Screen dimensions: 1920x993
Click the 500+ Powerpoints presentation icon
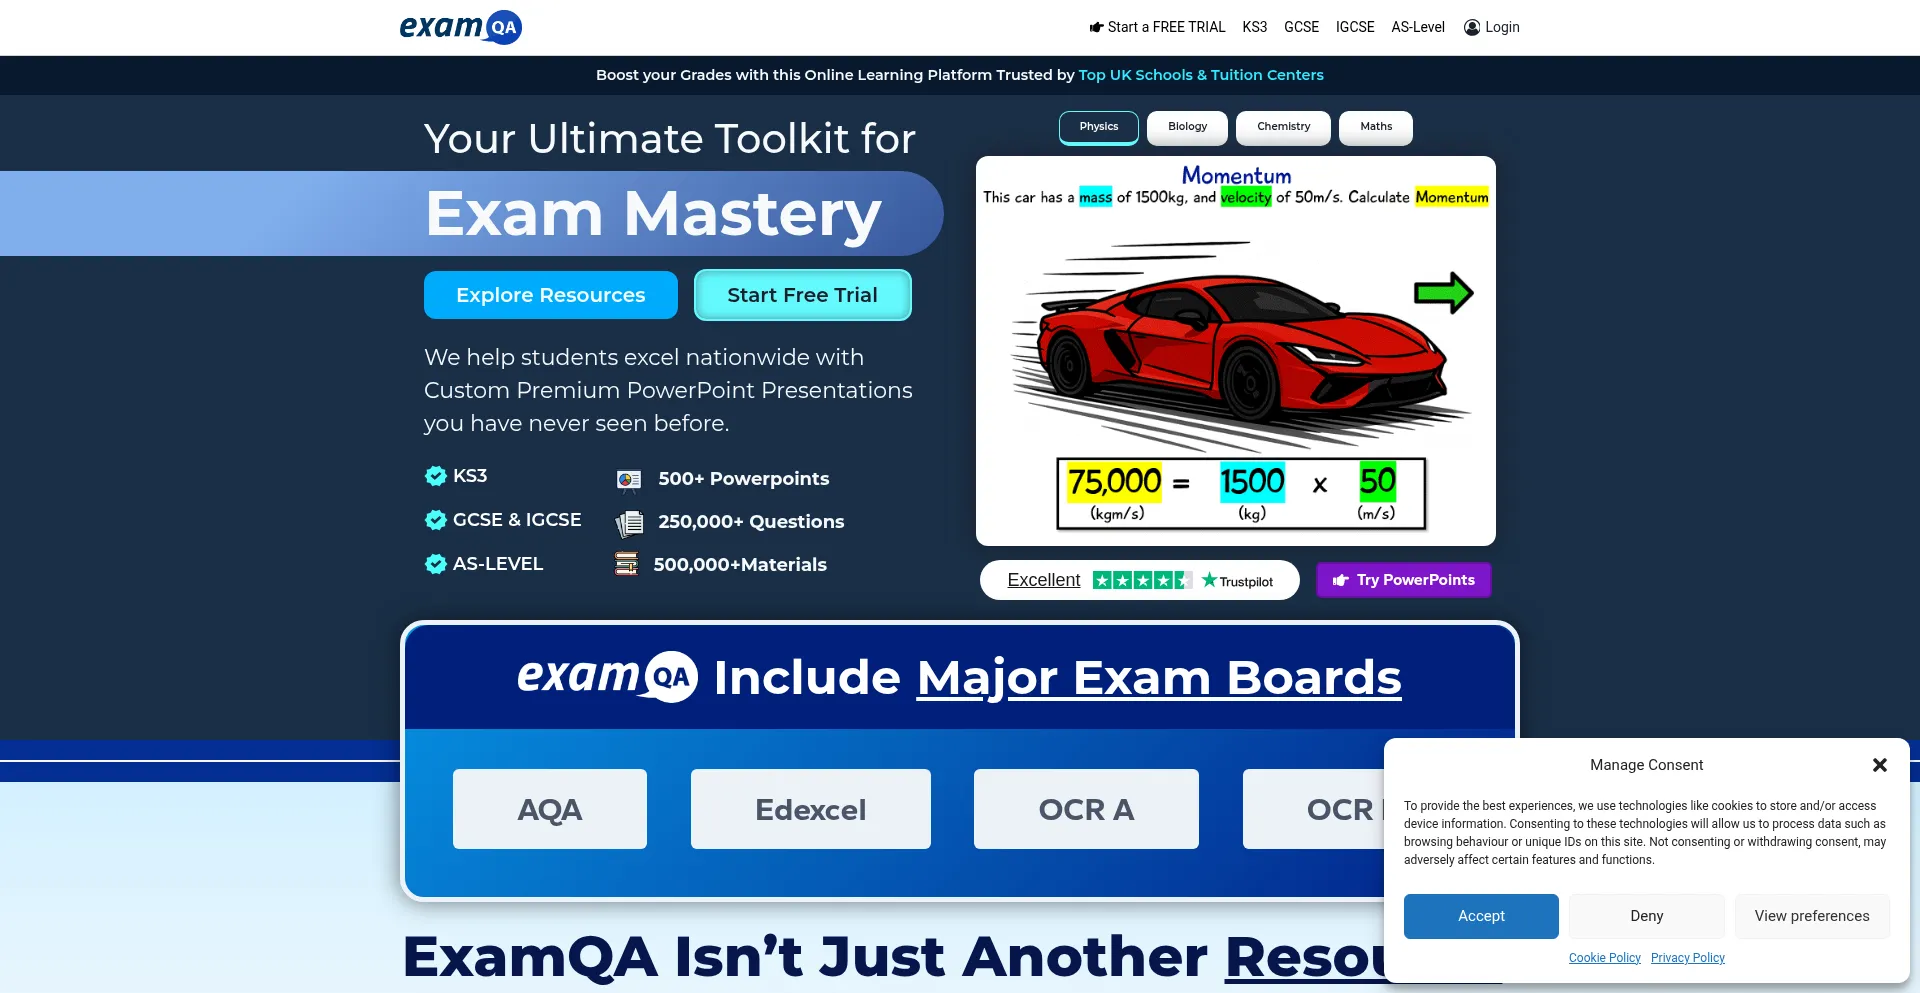(628, 480)
